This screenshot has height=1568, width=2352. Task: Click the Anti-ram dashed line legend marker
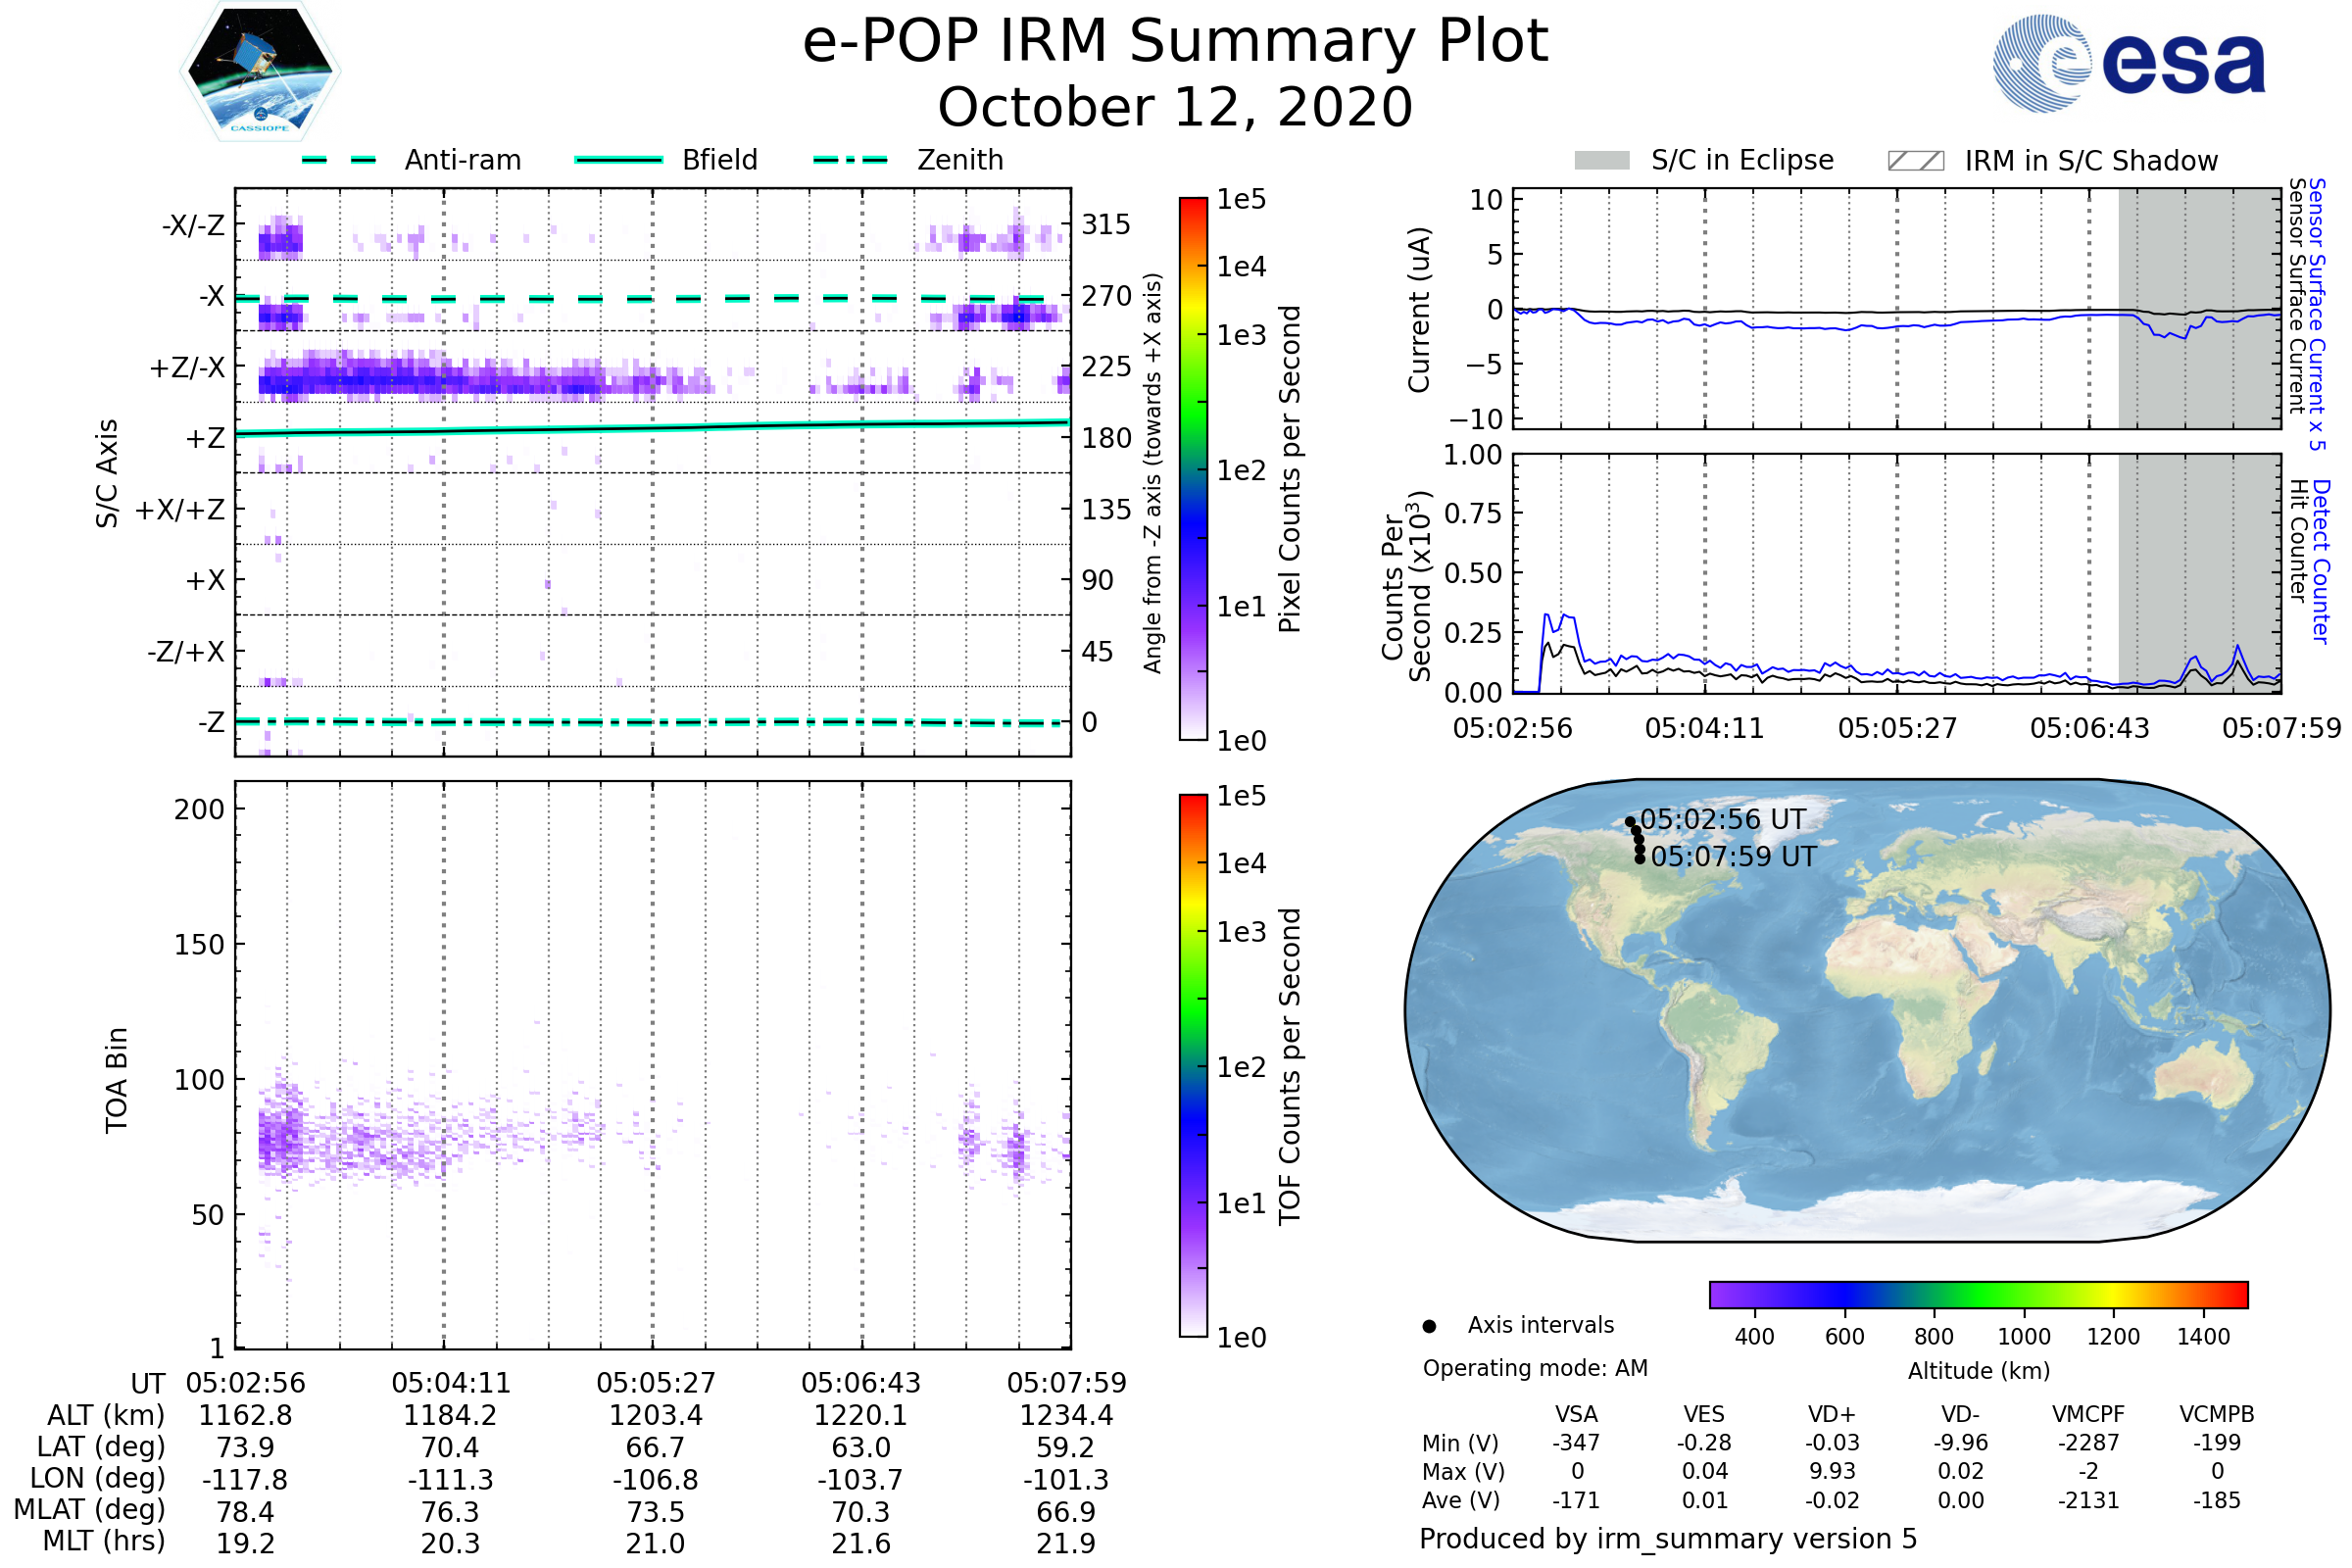tap(339, 160)
